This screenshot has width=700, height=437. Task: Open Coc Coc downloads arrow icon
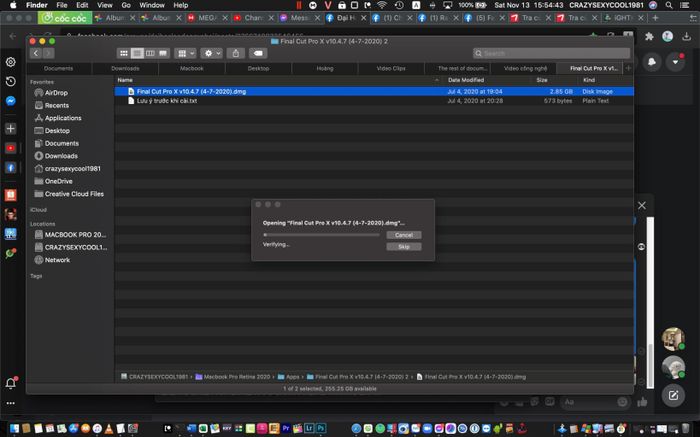coord(687,37)
